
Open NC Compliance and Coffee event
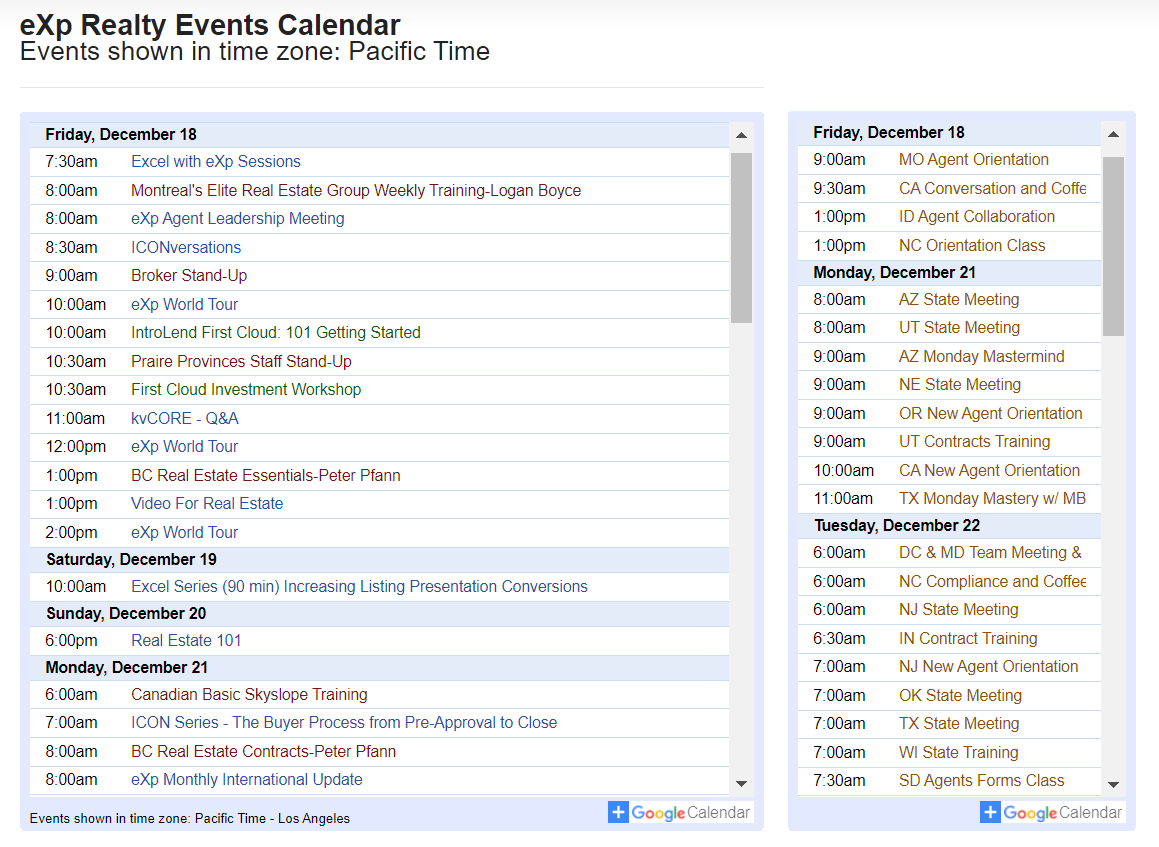[x=992, y=582]
